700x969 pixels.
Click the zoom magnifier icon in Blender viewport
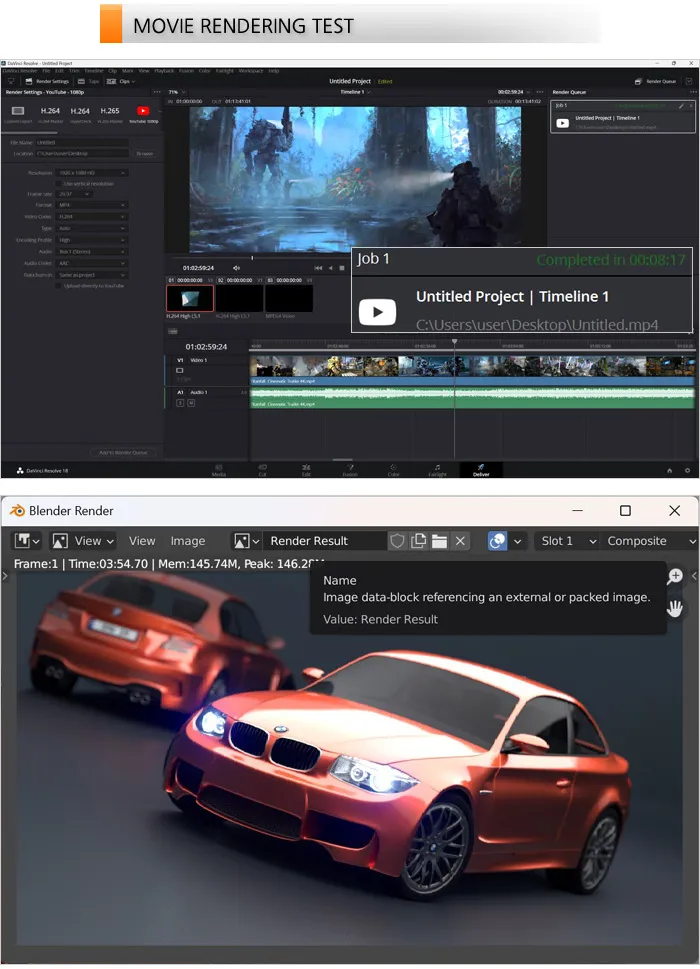[x=675, y=577]
